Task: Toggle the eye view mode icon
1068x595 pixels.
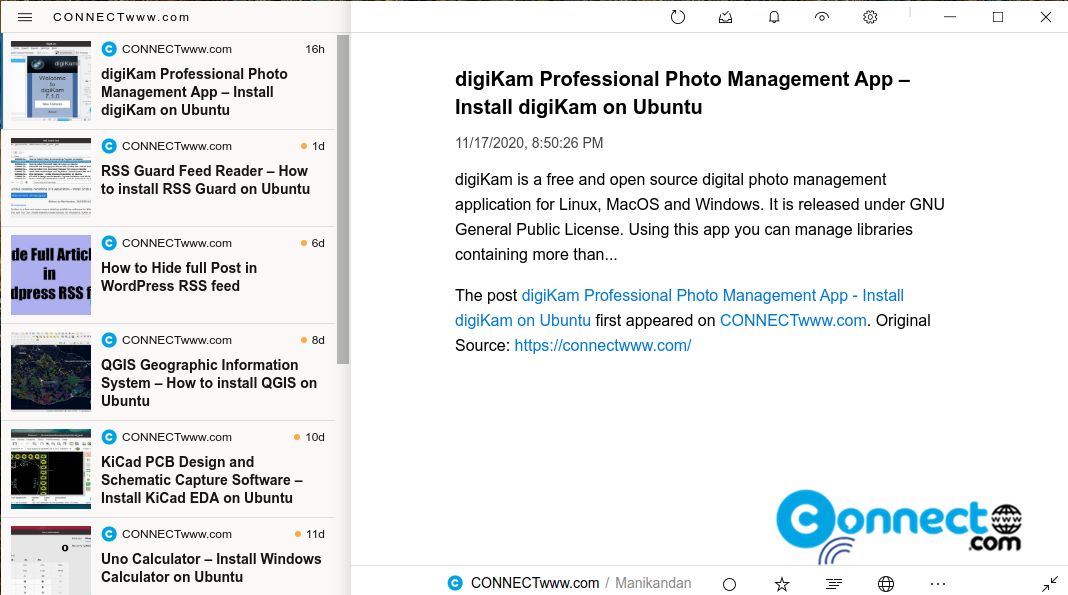Action: tap(822, 17)
